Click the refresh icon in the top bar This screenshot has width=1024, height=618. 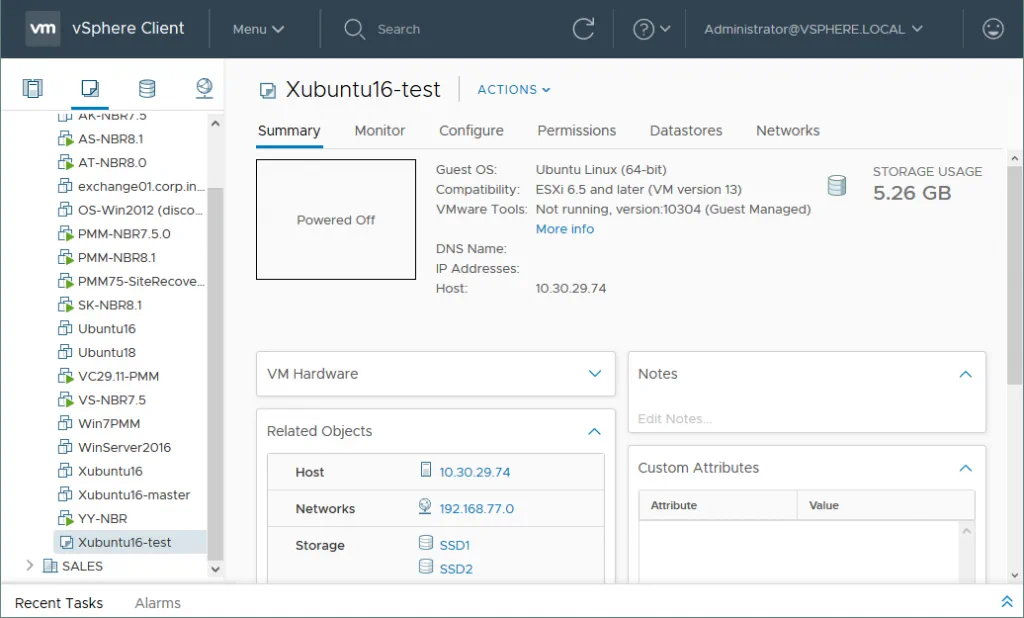[x=584, y=29]
